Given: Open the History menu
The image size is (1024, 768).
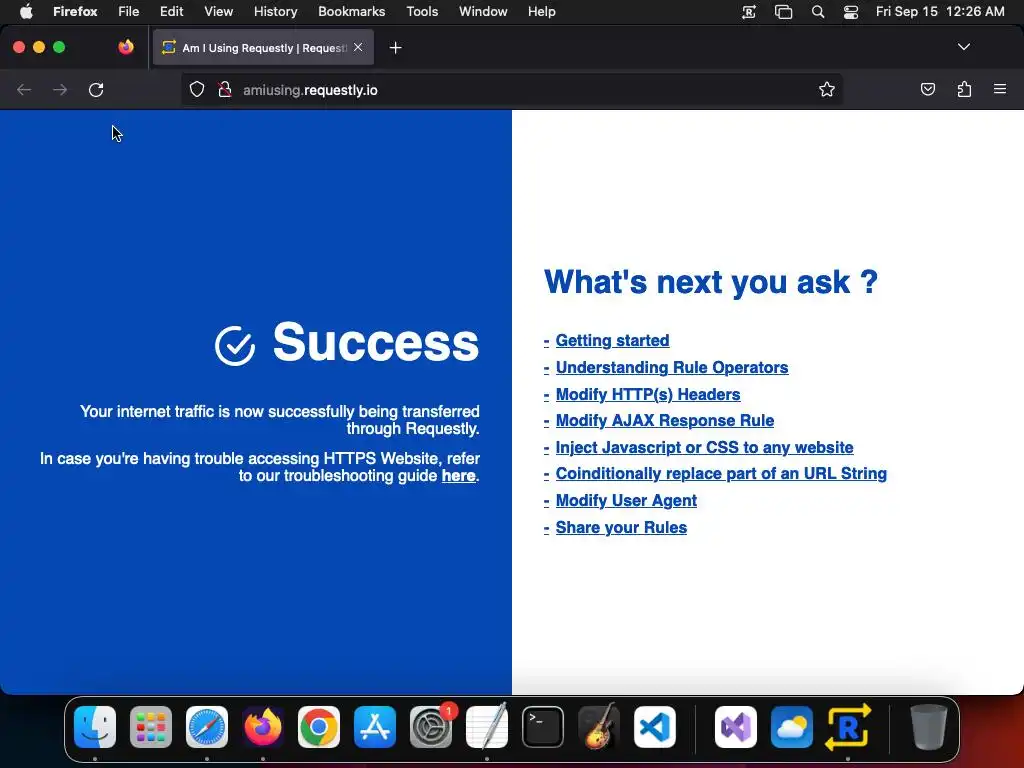Looking at the screenshot, I should point(275,12).
